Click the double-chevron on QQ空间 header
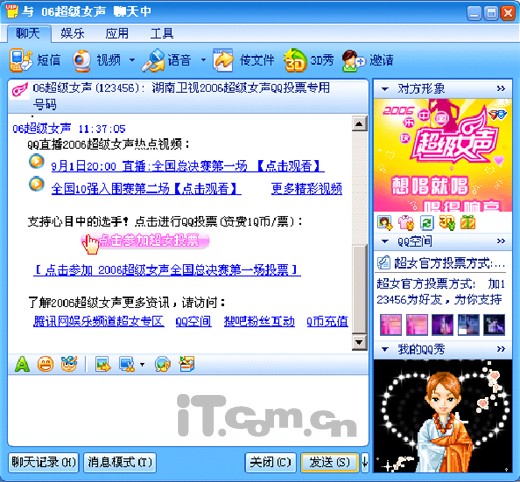Image resolution: width=520 pixels, height=482 pixels. [501, 241]
